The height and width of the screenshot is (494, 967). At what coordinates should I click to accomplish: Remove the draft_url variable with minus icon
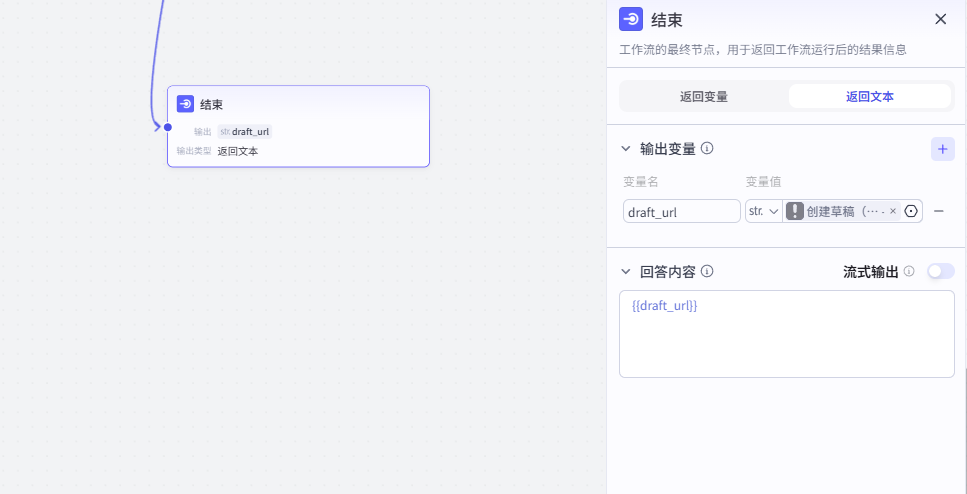tap(939, 211)
